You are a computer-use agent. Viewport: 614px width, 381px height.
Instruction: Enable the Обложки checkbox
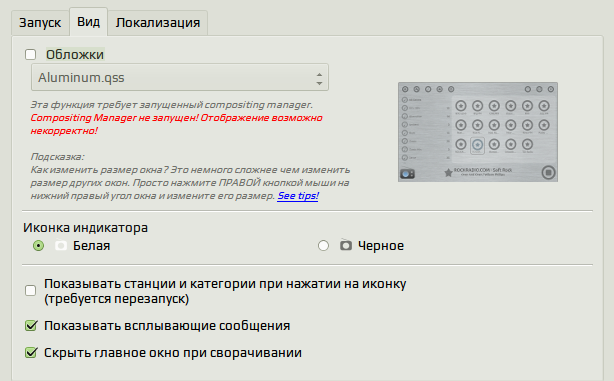coord(31,54)
